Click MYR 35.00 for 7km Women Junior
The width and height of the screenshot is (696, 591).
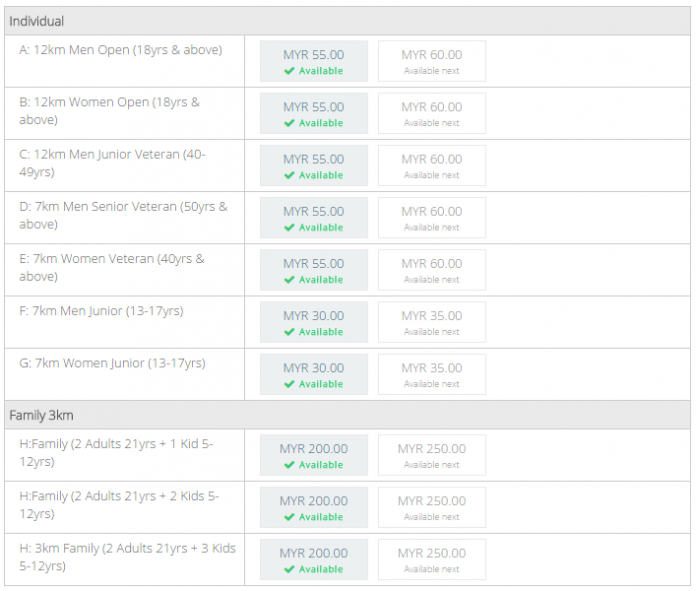click(x=431, y=373)
